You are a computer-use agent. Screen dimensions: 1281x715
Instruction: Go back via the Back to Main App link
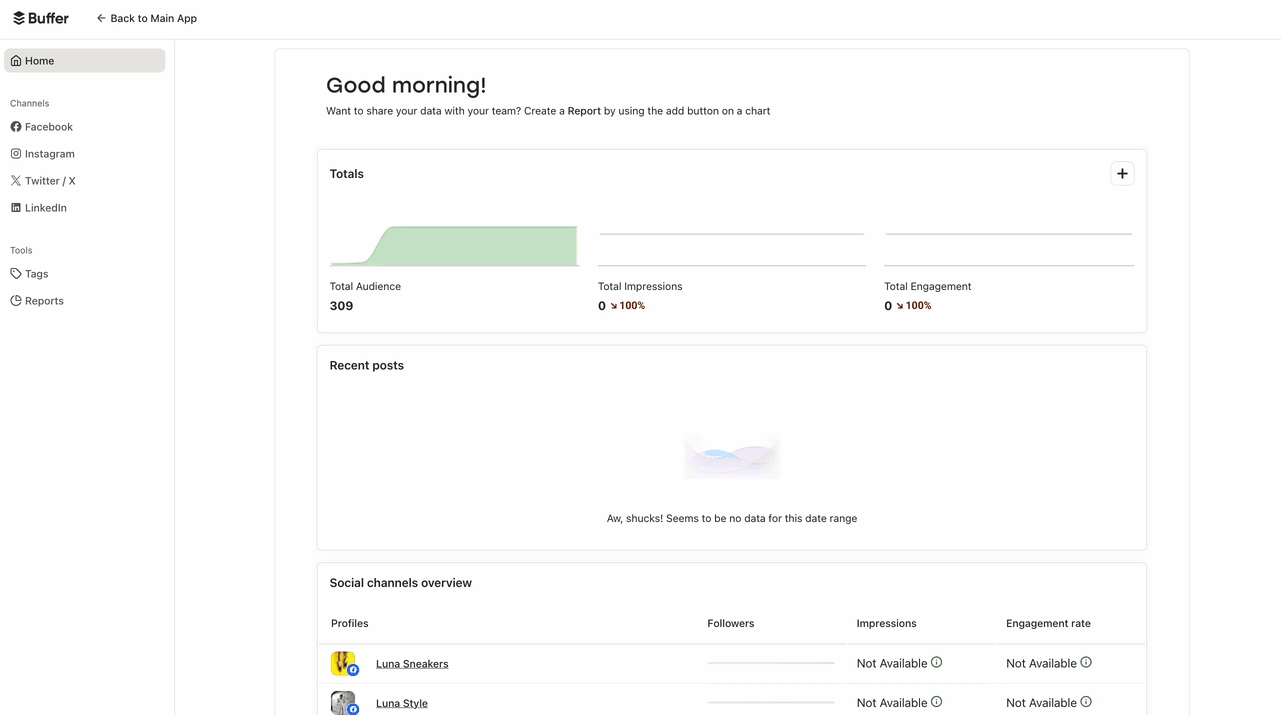[x=146, y=18]
